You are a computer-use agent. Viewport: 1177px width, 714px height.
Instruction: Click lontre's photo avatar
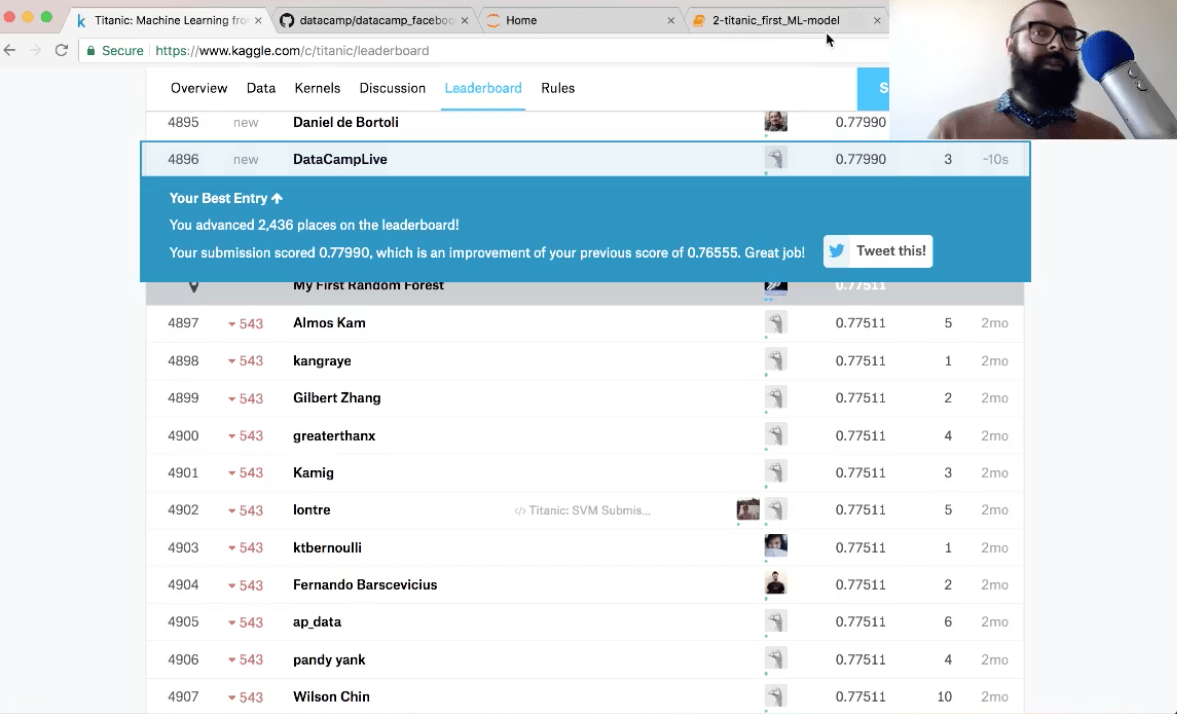748,510
